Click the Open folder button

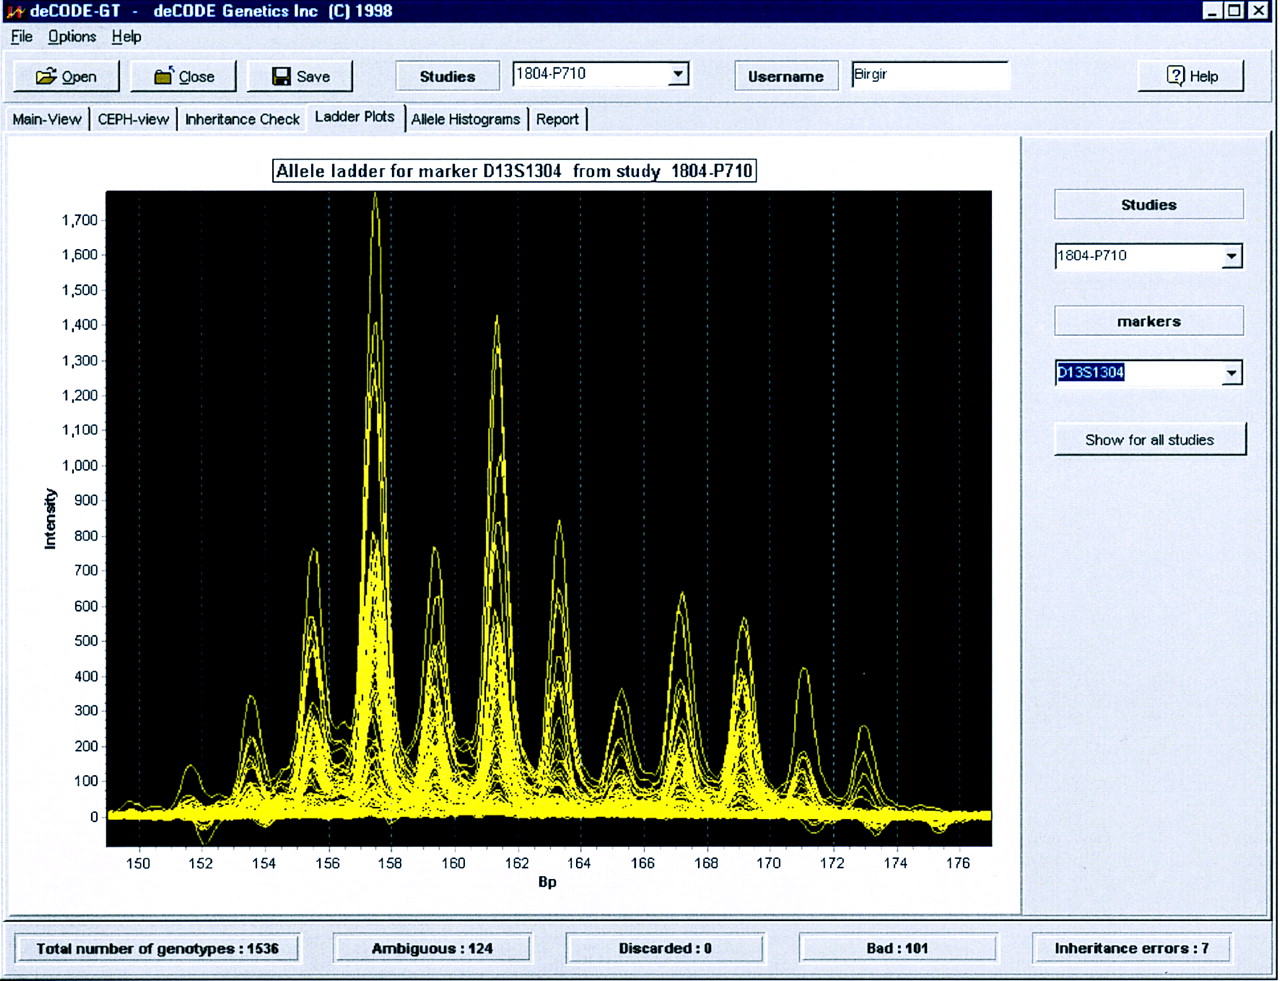tap(66, 77)
